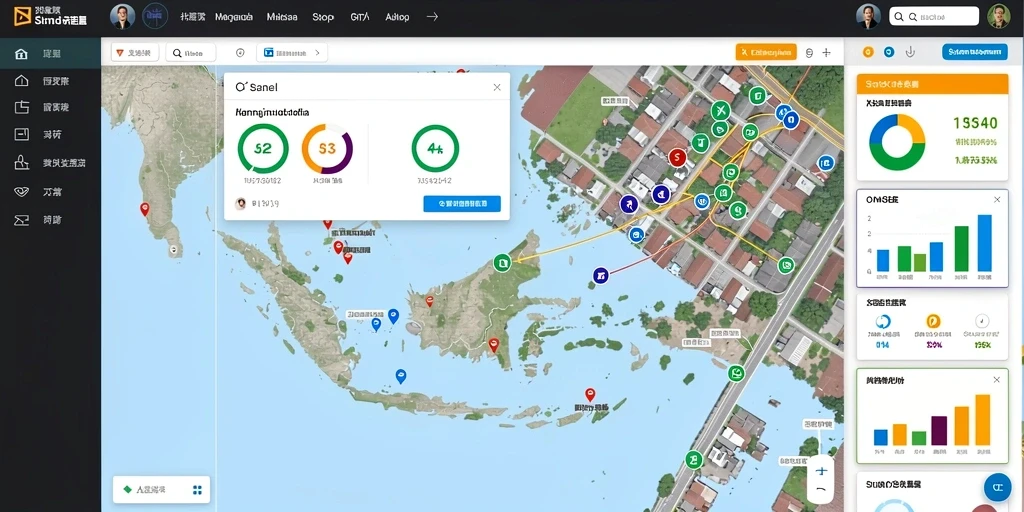Toggle the blue circle indicator in the right header

[x=889, y=52]
